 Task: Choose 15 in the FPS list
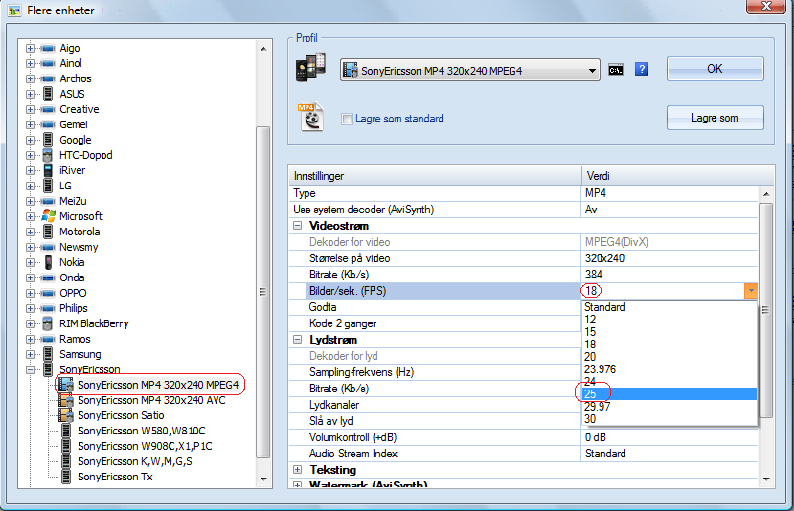point(669,332)
